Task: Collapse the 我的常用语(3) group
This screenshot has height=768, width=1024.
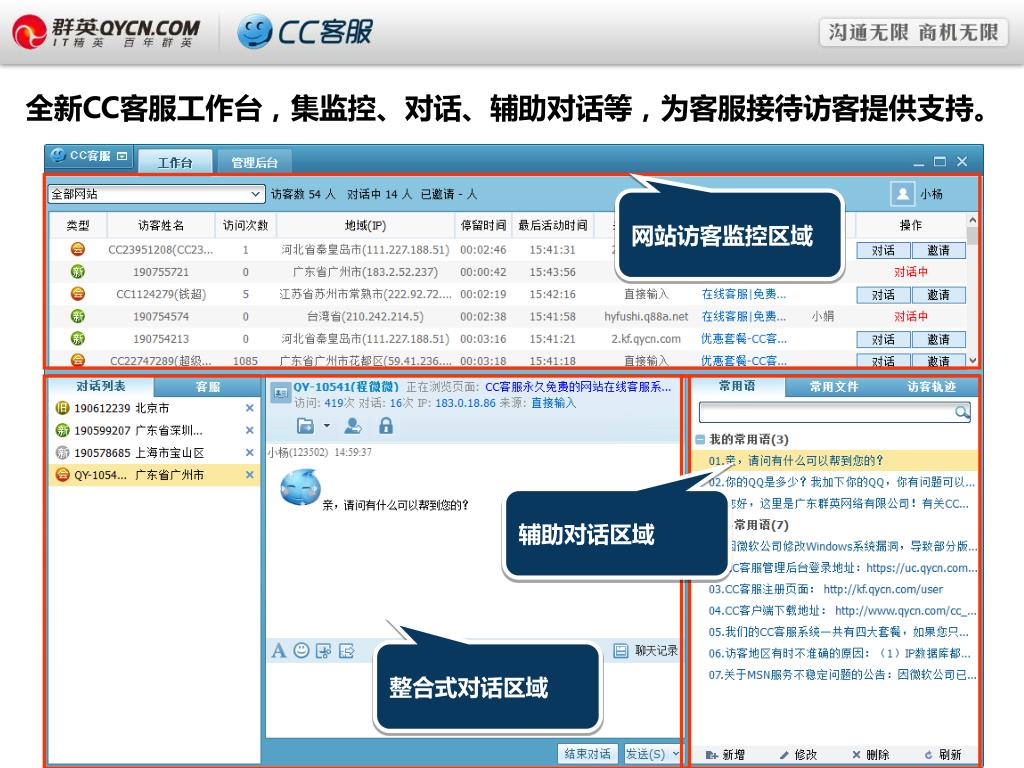Action: tap(700, 440)
